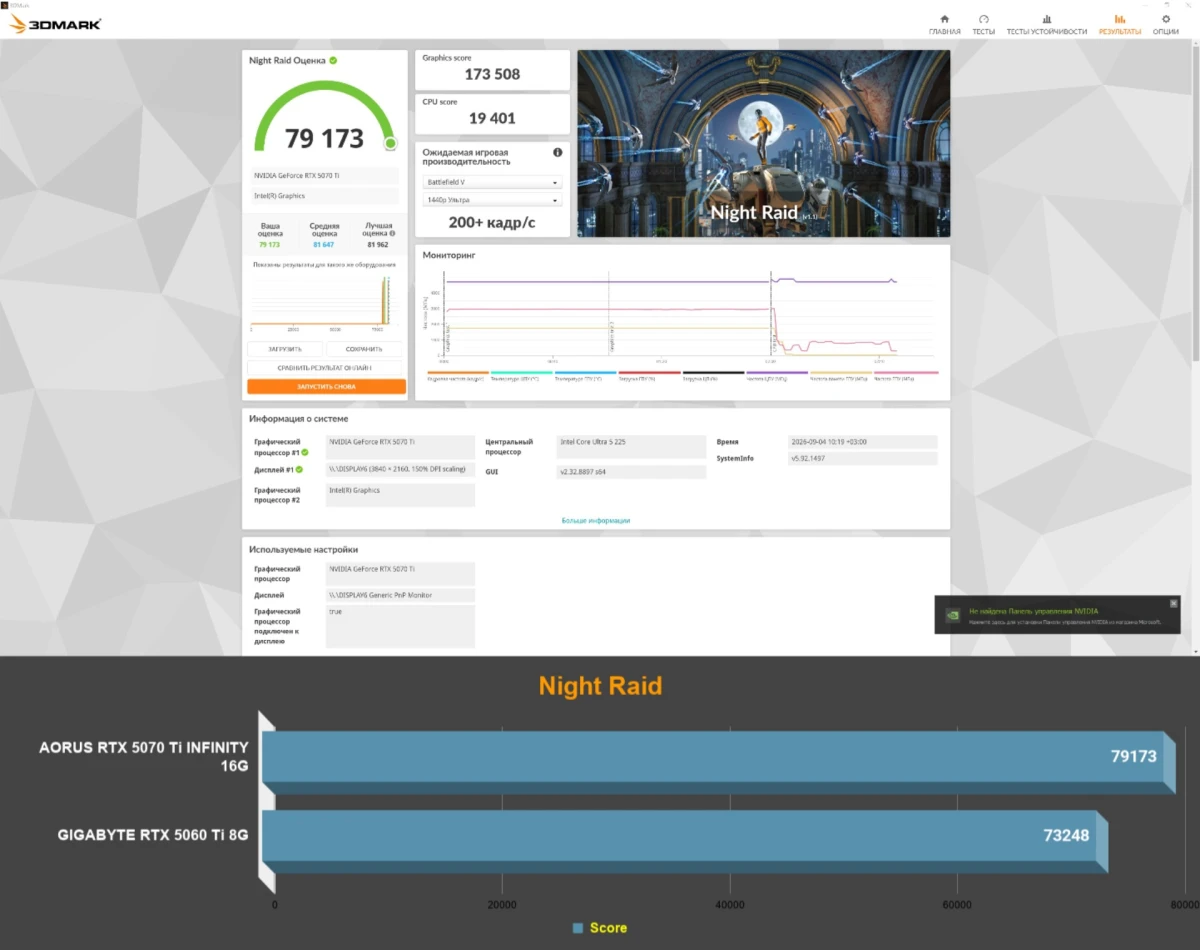
Task: Click the NVIDIA icon in the notification
Action: click(955, 615)
